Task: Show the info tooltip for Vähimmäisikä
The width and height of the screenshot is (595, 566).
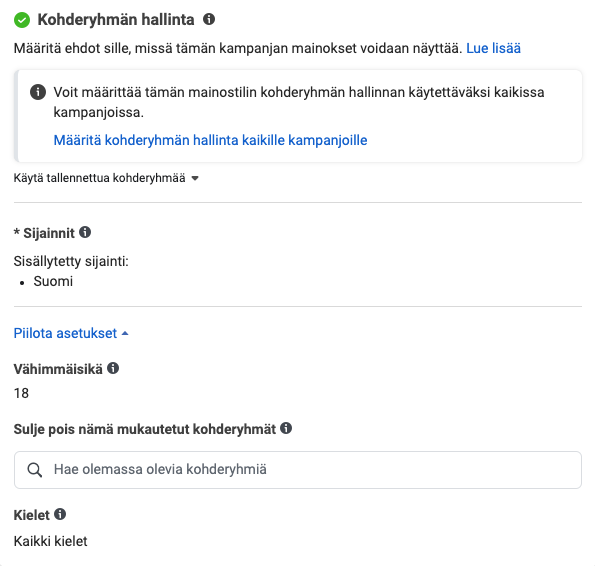Action: point(113,368)
